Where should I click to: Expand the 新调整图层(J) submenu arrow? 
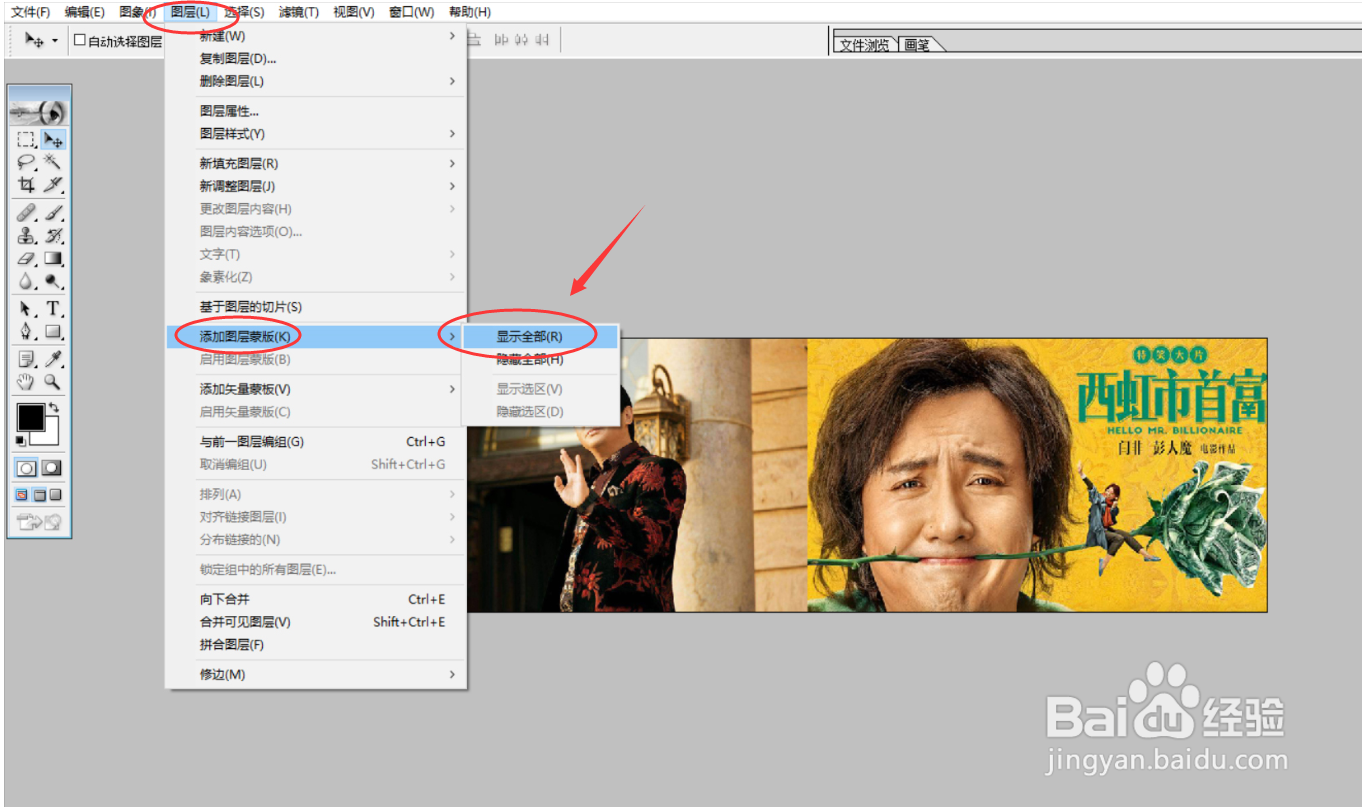452,186
